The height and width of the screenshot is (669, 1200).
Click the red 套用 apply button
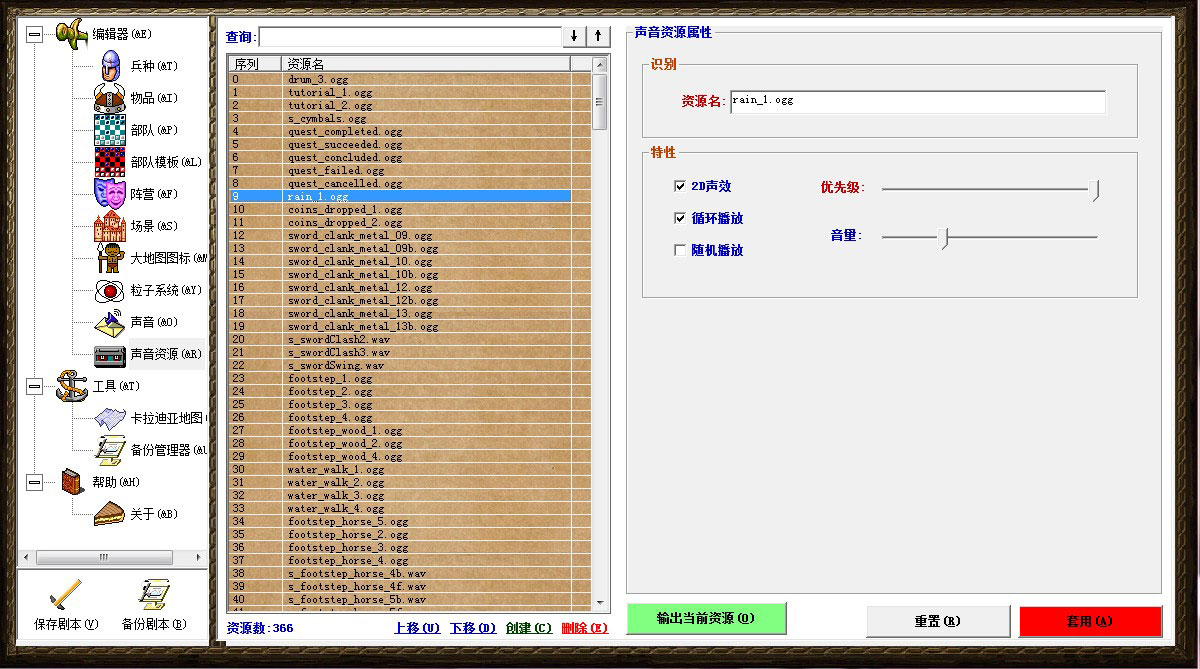click(x=1090, y=621)
